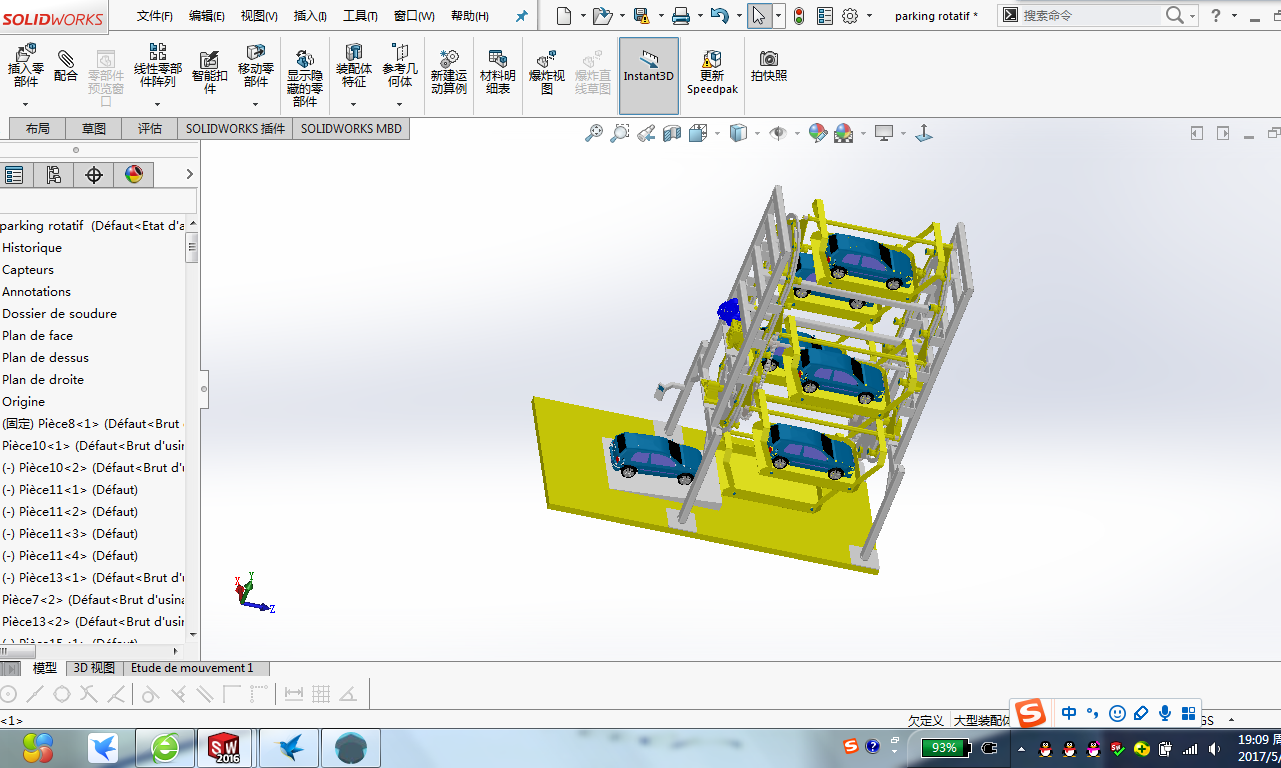This screenshot has width=1281, height=768.
Task: Toggle the hide/show items eye icon
Action: click(x=778, y=133)
